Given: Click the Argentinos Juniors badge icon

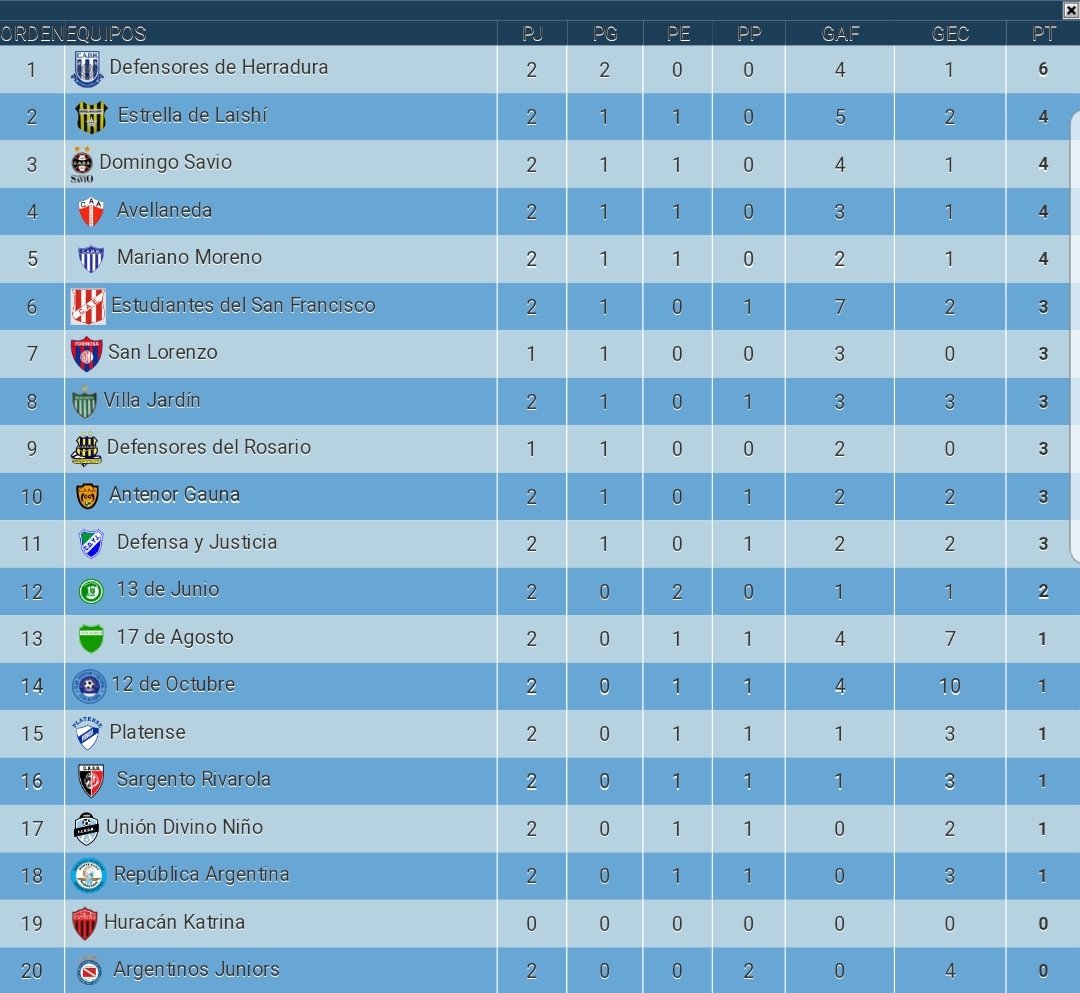Looking at the screenshot, I should tap(89, 970).
